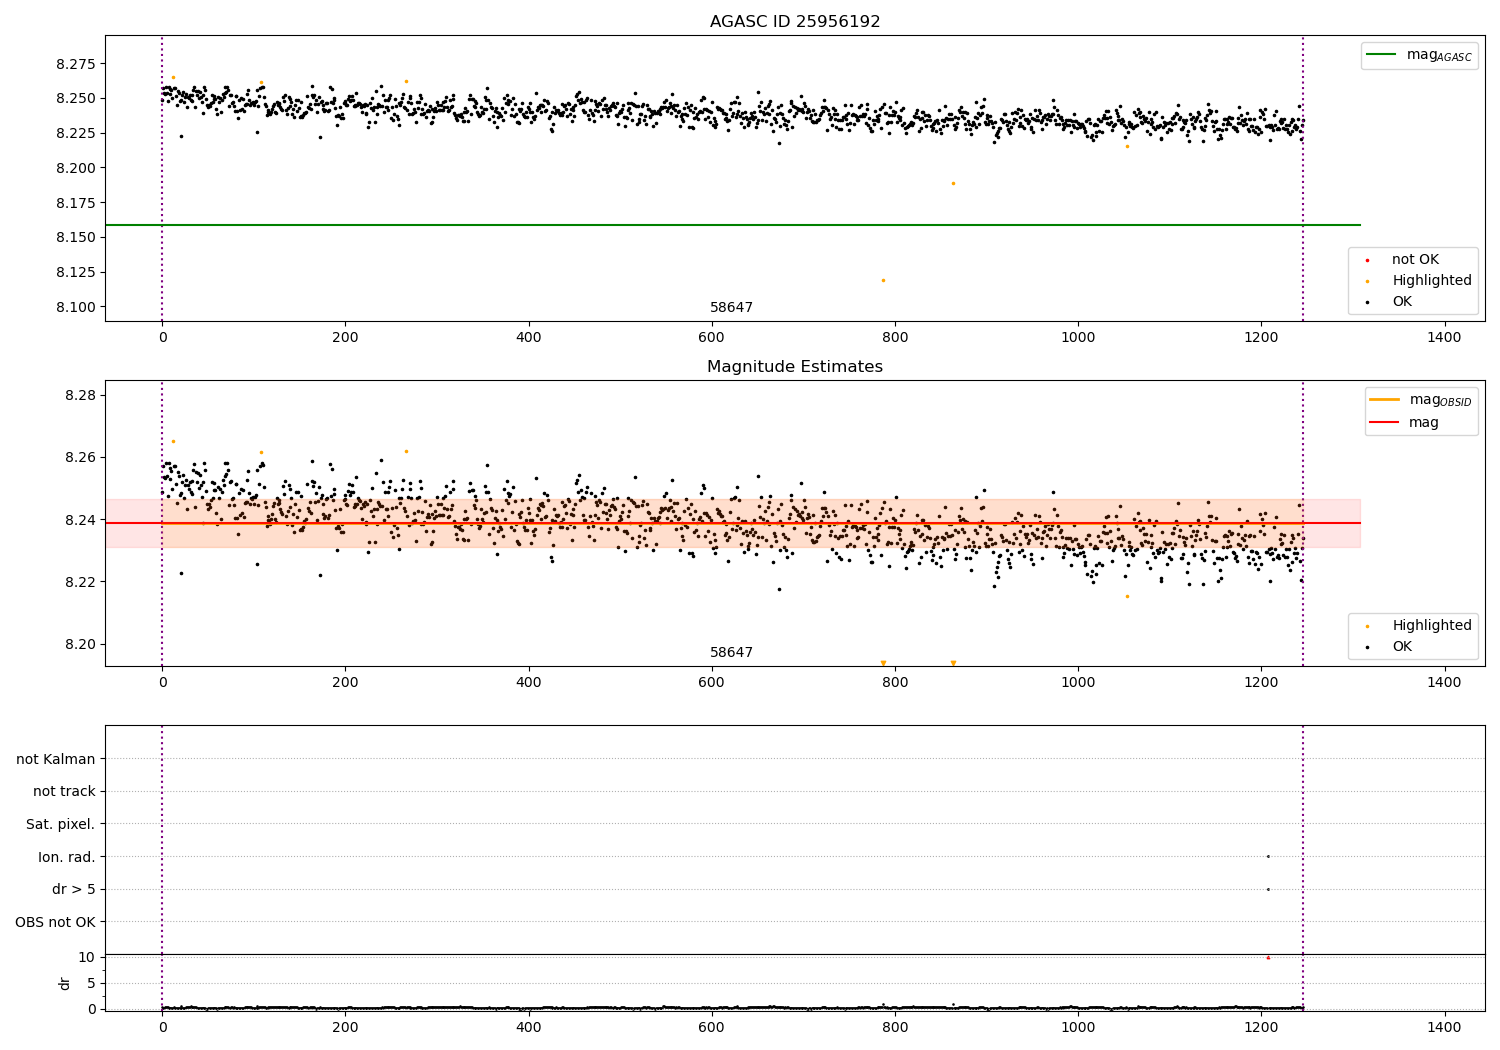Click the 5 tick on the dr axis
The width and height of the screenshot is (1500, 1050).
click(x=91, y=983)
